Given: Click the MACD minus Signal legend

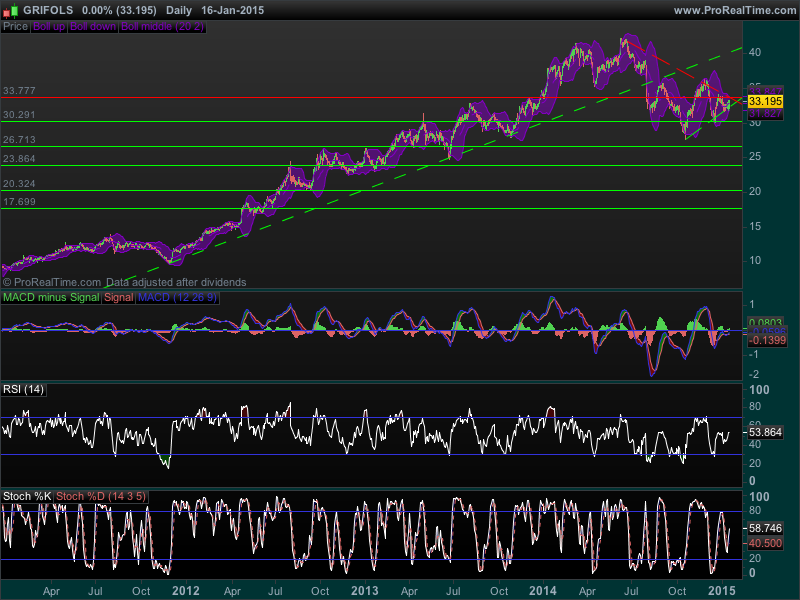Looking at the screenshot, I should pyautogui.click(x=51, y=297).
